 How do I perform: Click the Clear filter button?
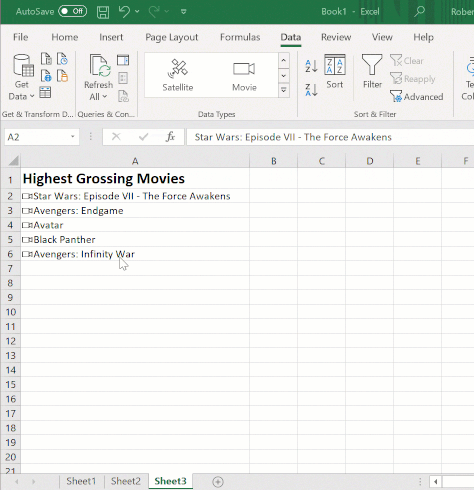(407, 61)
